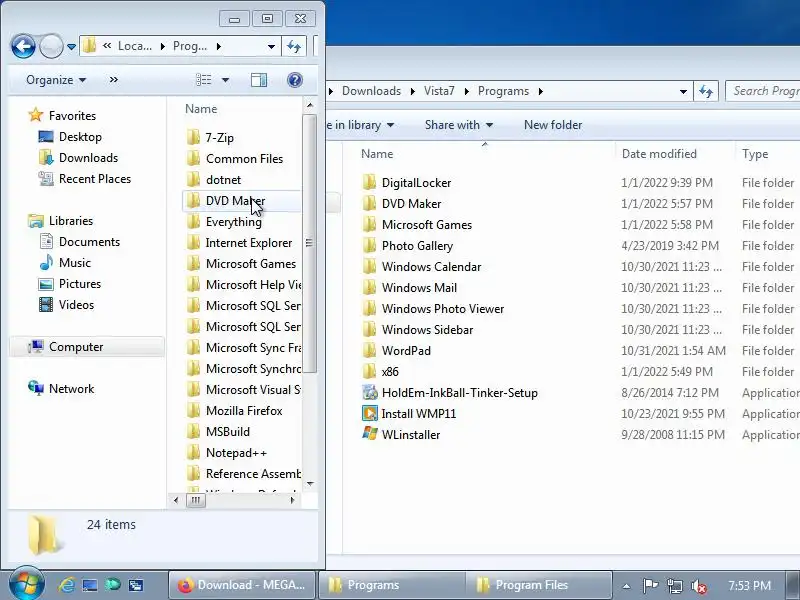
Task: Open the Share with menu
Action: (459, 125)
